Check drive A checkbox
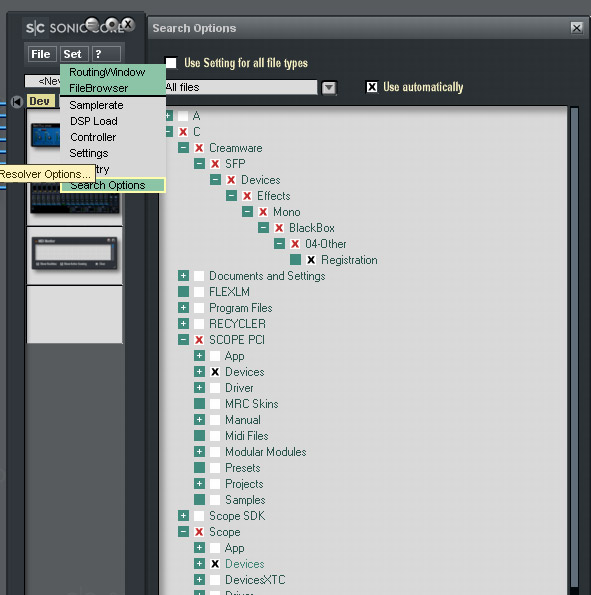Image resolution: width=591 pixels, height=595 pixels. coord(183,116)
